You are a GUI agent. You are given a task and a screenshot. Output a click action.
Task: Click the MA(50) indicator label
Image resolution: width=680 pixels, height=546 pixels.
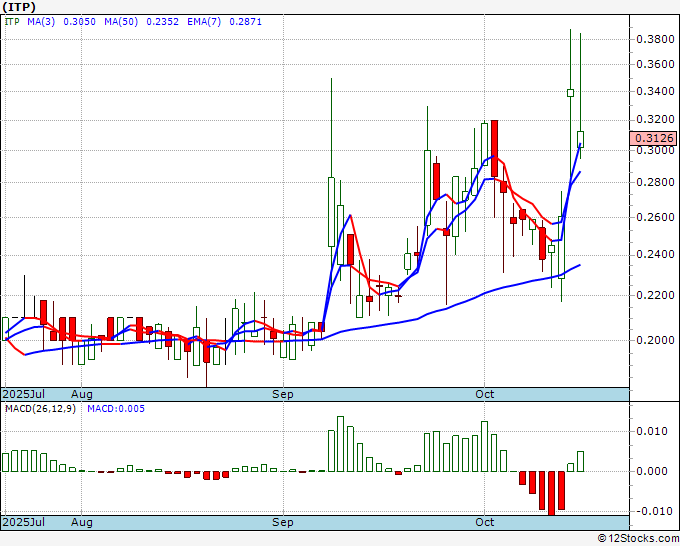click(x=121, y=22)
